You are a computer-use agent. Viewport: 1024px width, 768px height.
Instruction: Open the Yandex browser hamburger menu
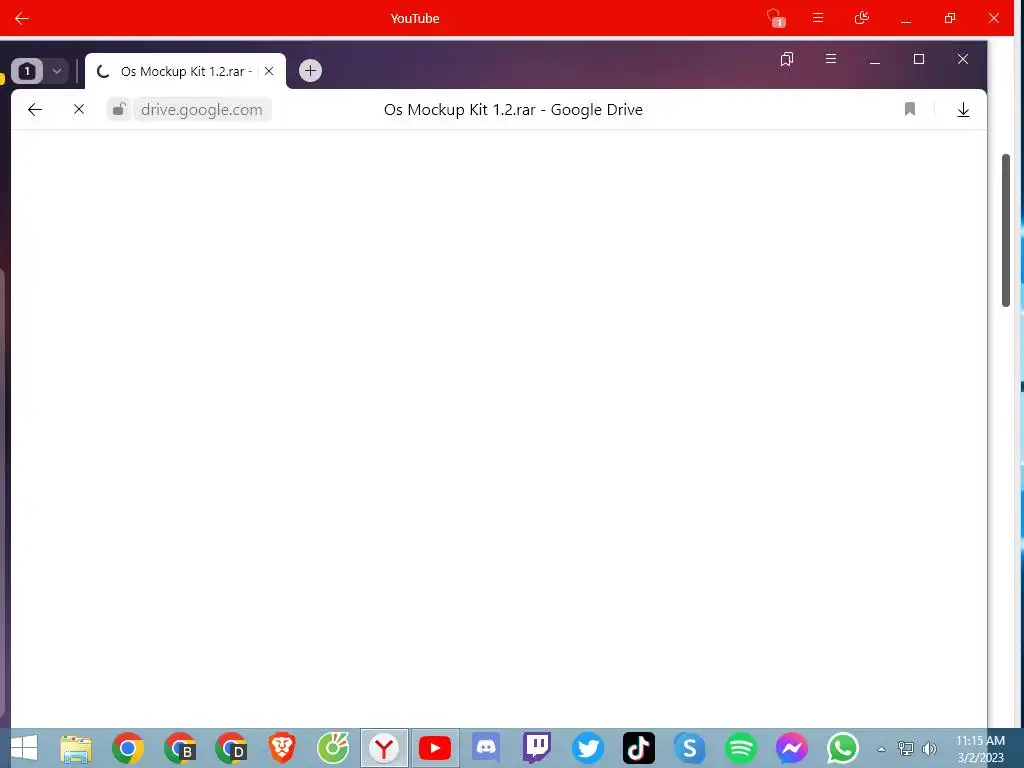(831, 59)
